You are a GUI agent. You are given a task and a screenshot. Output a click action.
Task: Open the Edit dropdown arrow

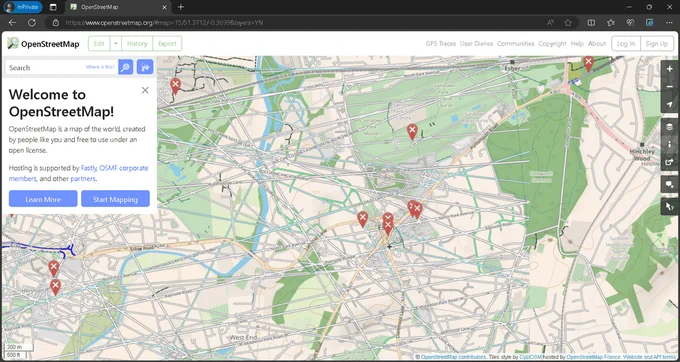116,43
